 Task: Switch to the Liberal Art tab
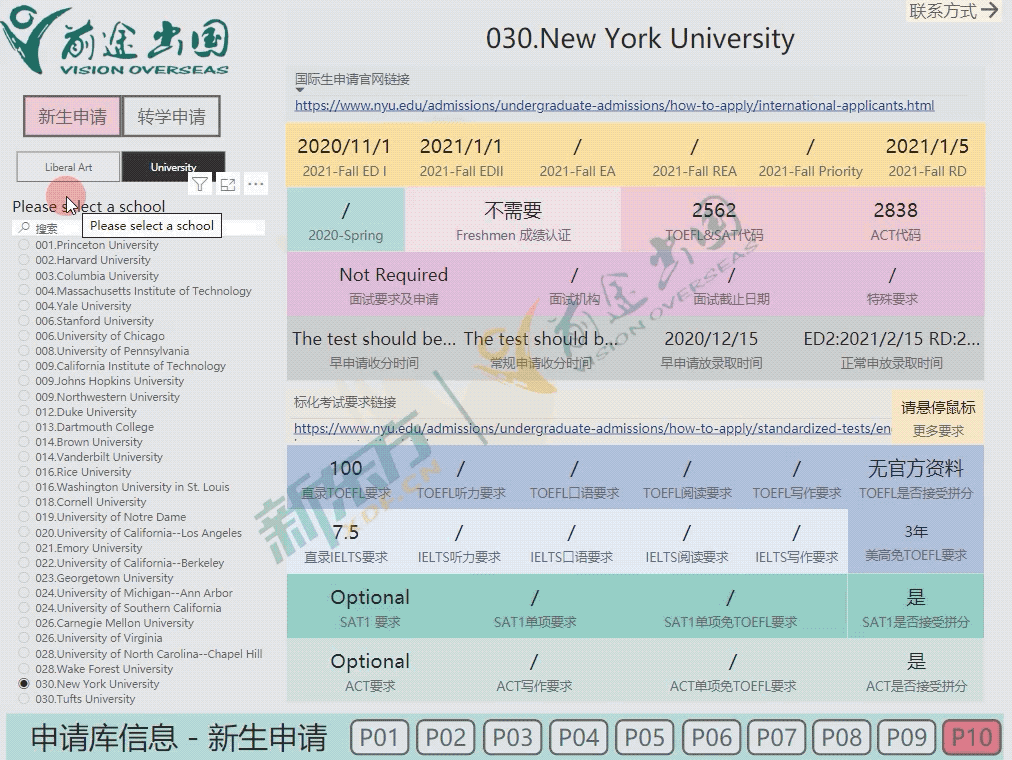click(68, 167)
